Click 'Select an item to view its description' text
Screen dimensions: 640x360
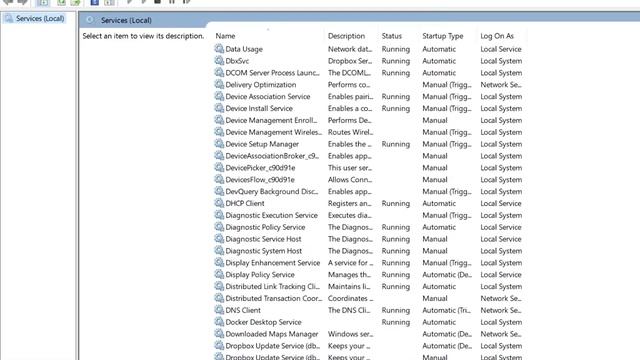pyautogui.click(x=143, y=36)
